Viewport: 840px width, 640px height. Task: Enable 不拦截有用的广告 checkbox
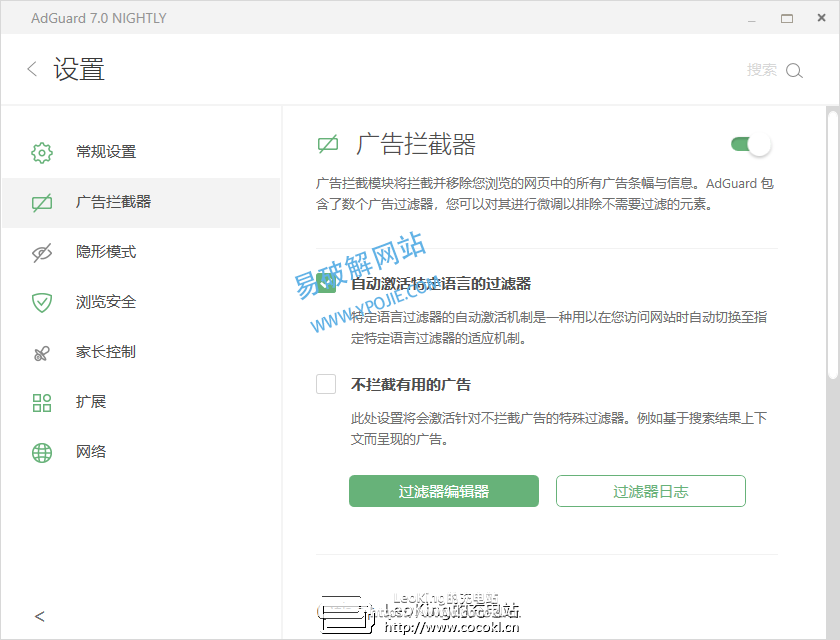[326, 384]
